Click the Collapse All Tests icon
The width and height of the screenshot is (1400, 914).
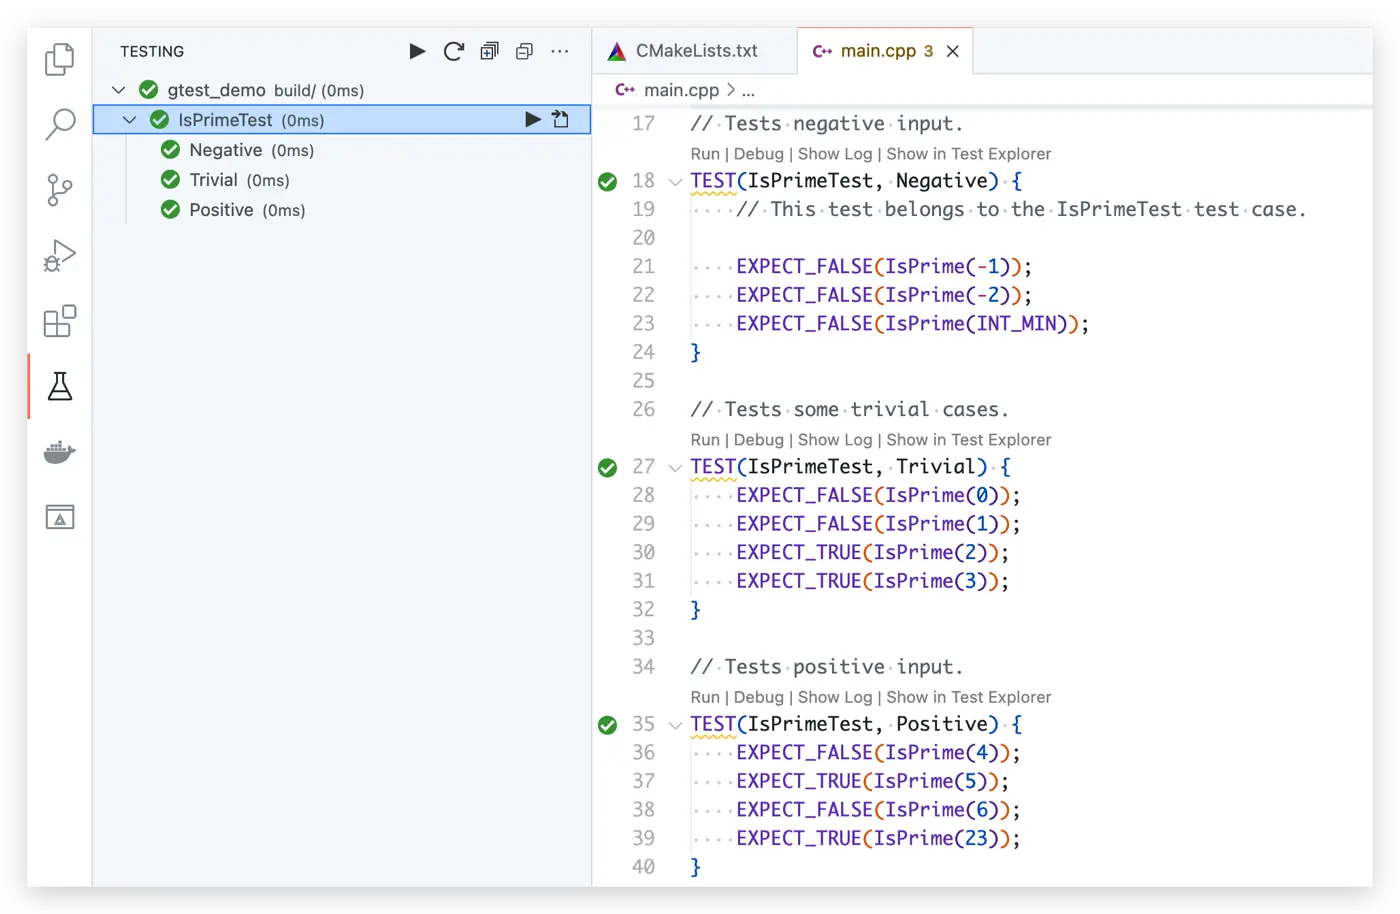pyautogui.click(x=524, y=51)
